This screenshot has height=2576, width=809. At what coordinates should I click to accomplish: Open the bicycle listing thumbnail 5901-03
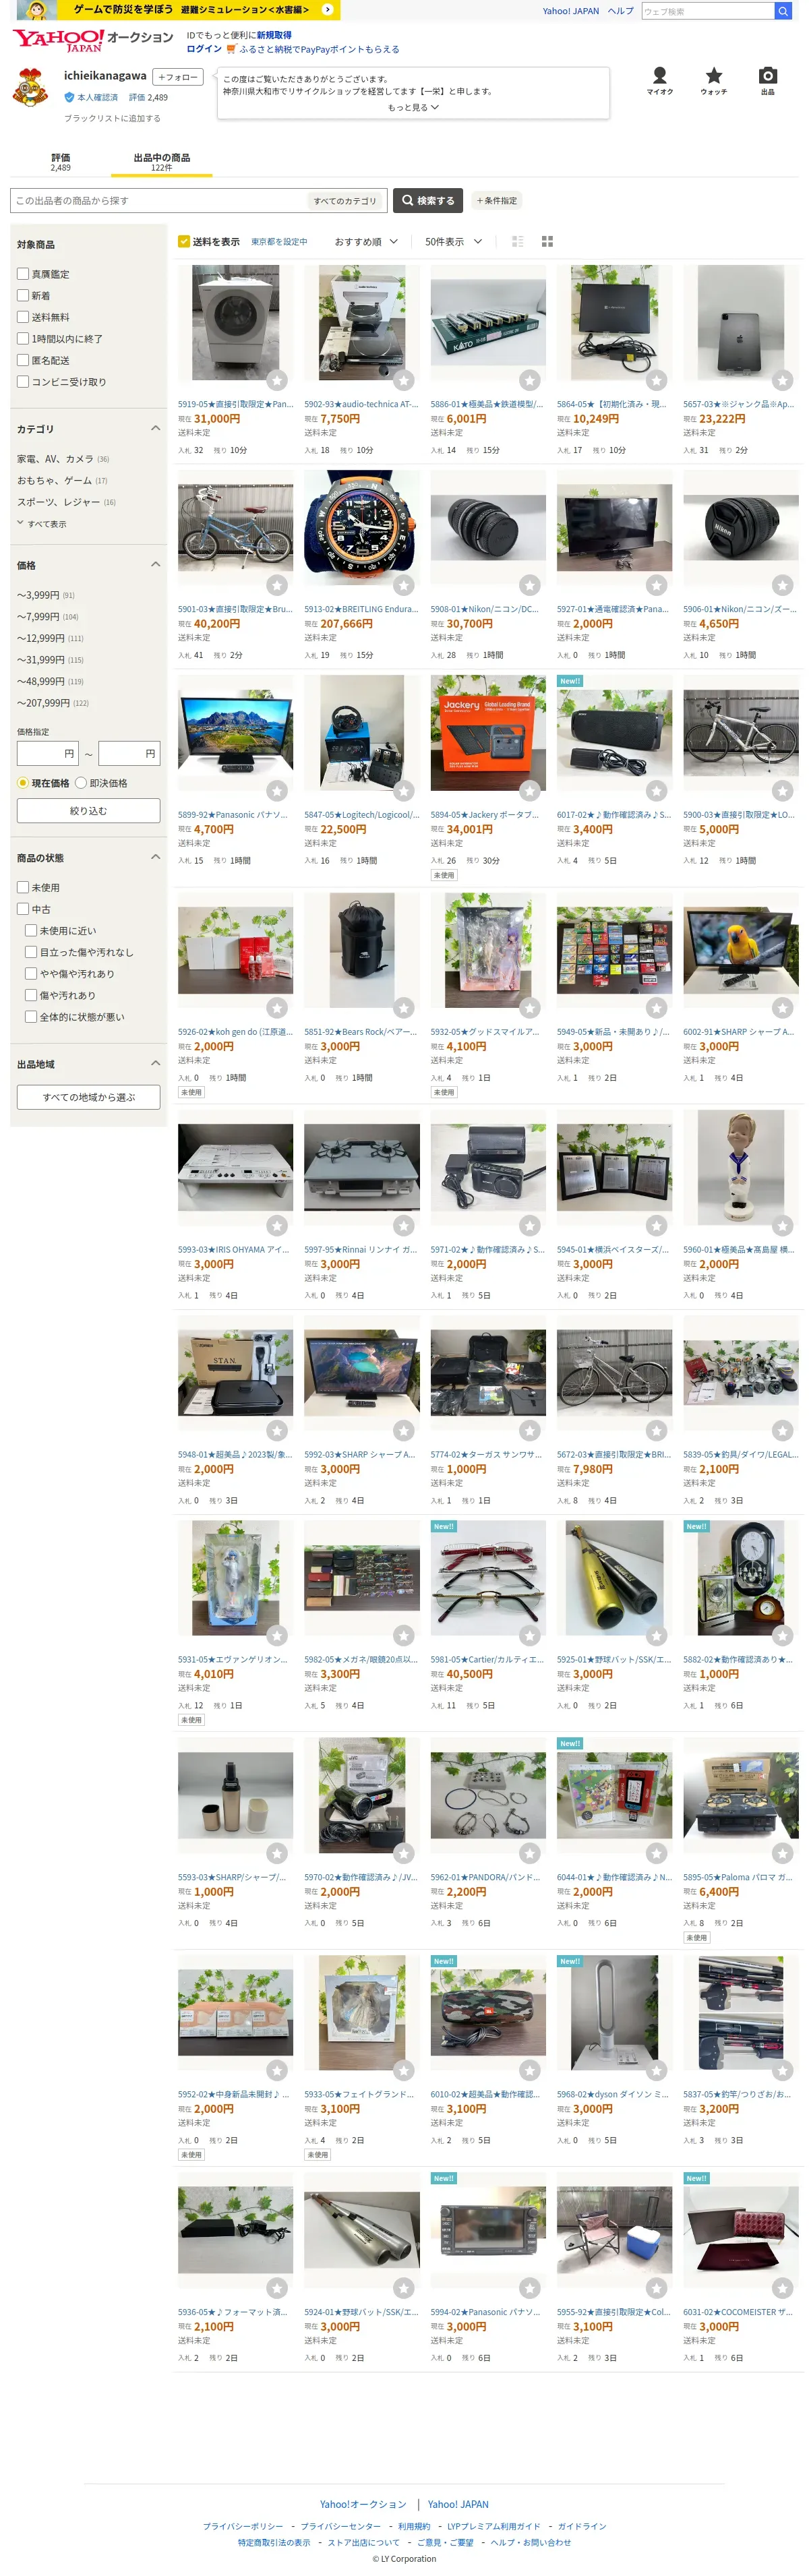(235, 527)
